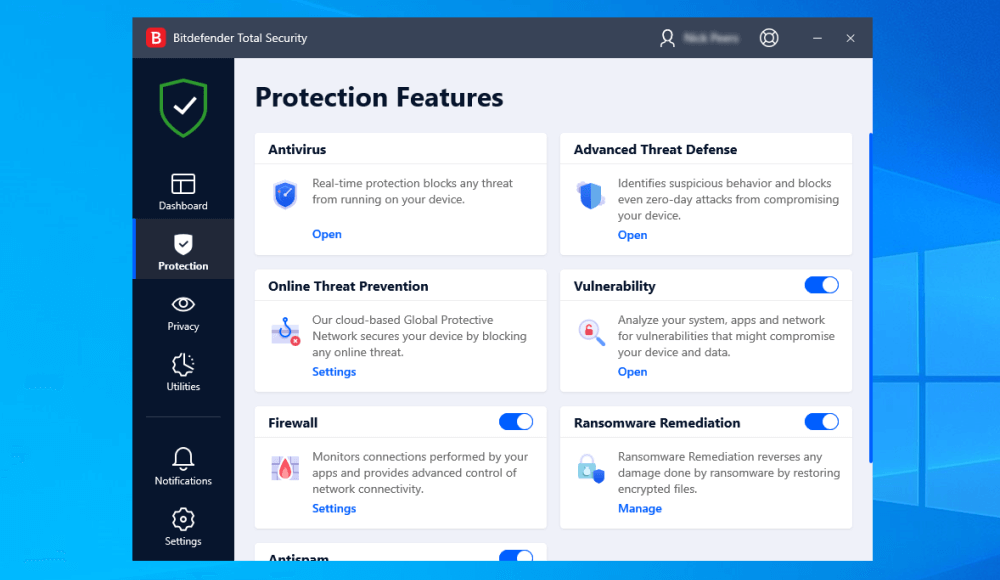The height and width of the screenshot is (580, 1000).
Task: Go to the Dashboard tab
Action: point(183,192)
